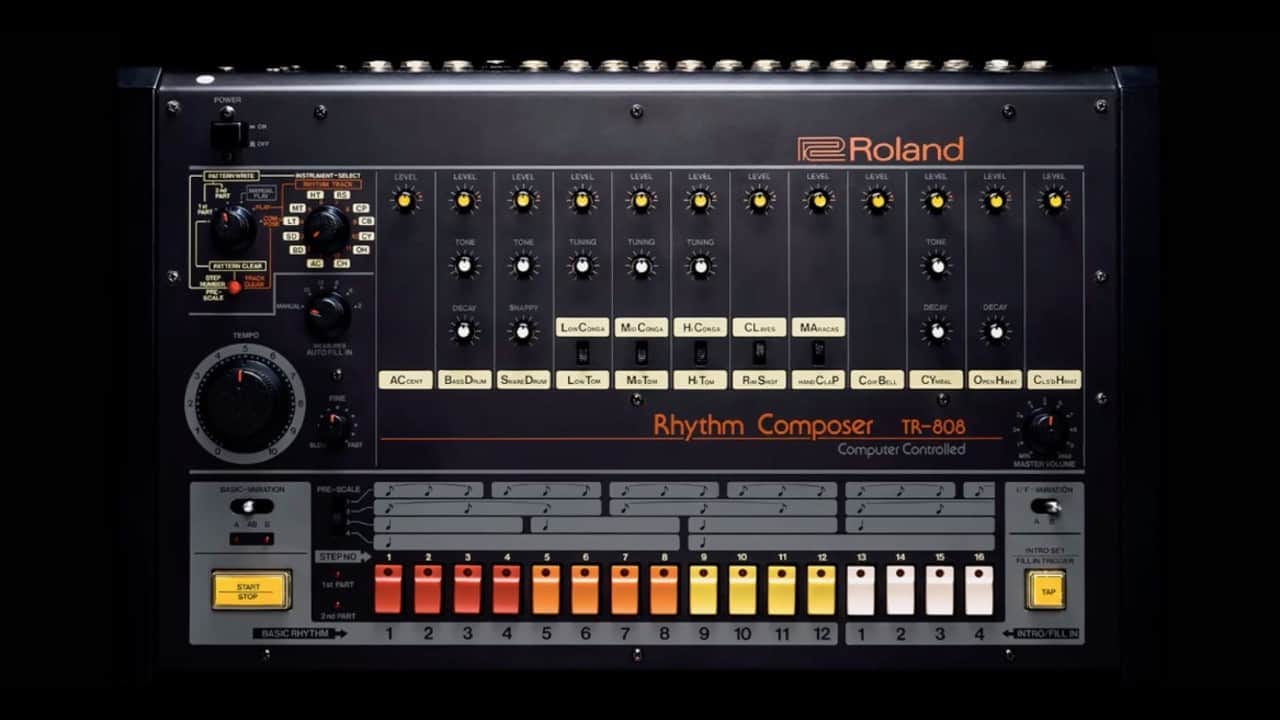The width and height of the screenshot is (1280, 720).
Task: Click the Closed Hihat LEVEL knob
Action: click(x=1054, y=201)
